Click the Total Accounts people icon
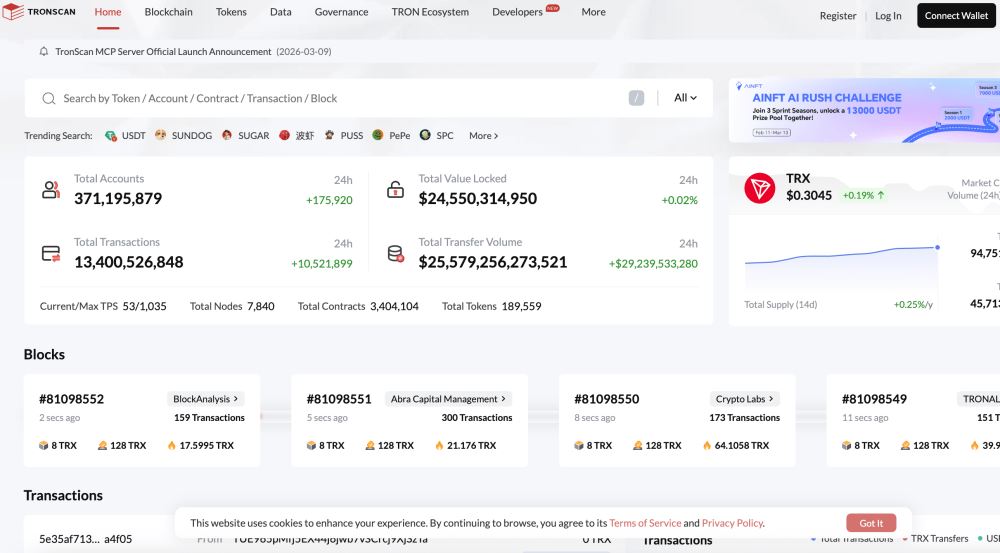Image resolution: width=1000 pixels, height=553 pixels. 51,189
